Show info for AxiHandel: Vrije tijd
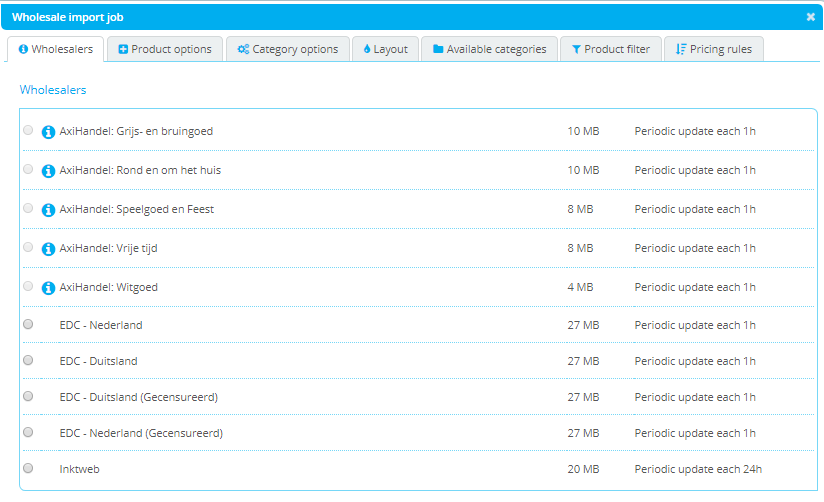Screen dimensions: 824x502 point(48,249)
